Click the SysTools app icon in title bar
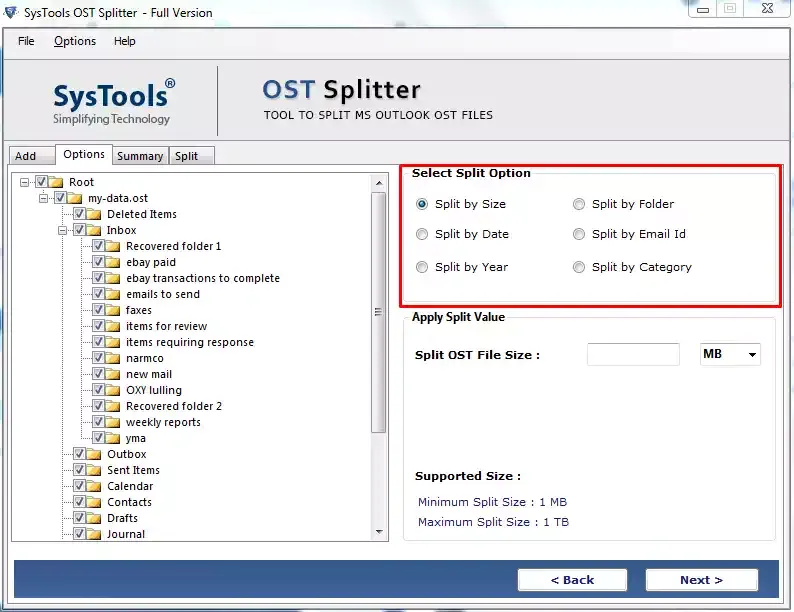This screenshot has width=794, height=612. click(x=11, y=12)
